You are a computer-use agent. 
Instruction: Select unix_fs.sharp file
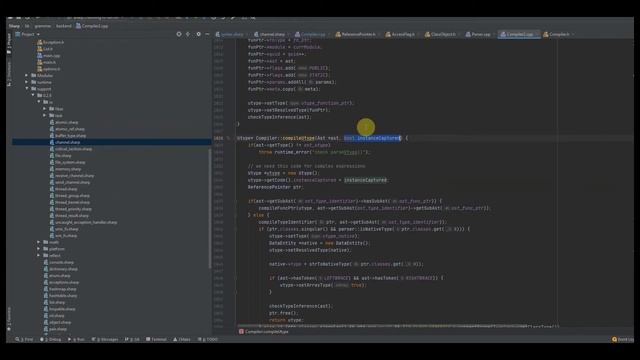tap(64, 229)
